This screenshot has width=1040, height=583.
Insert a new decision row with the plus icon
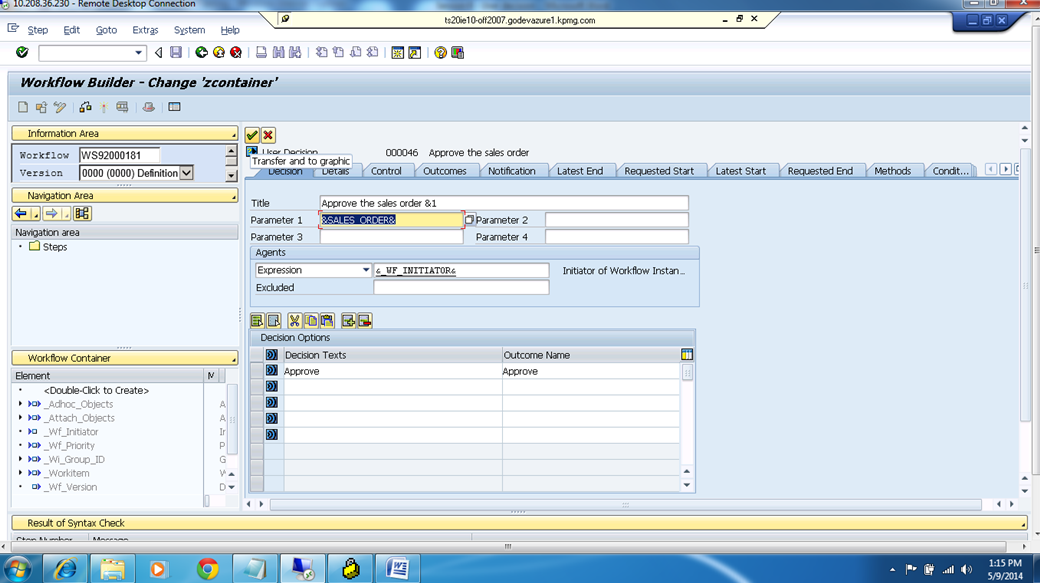pos(349,320)
